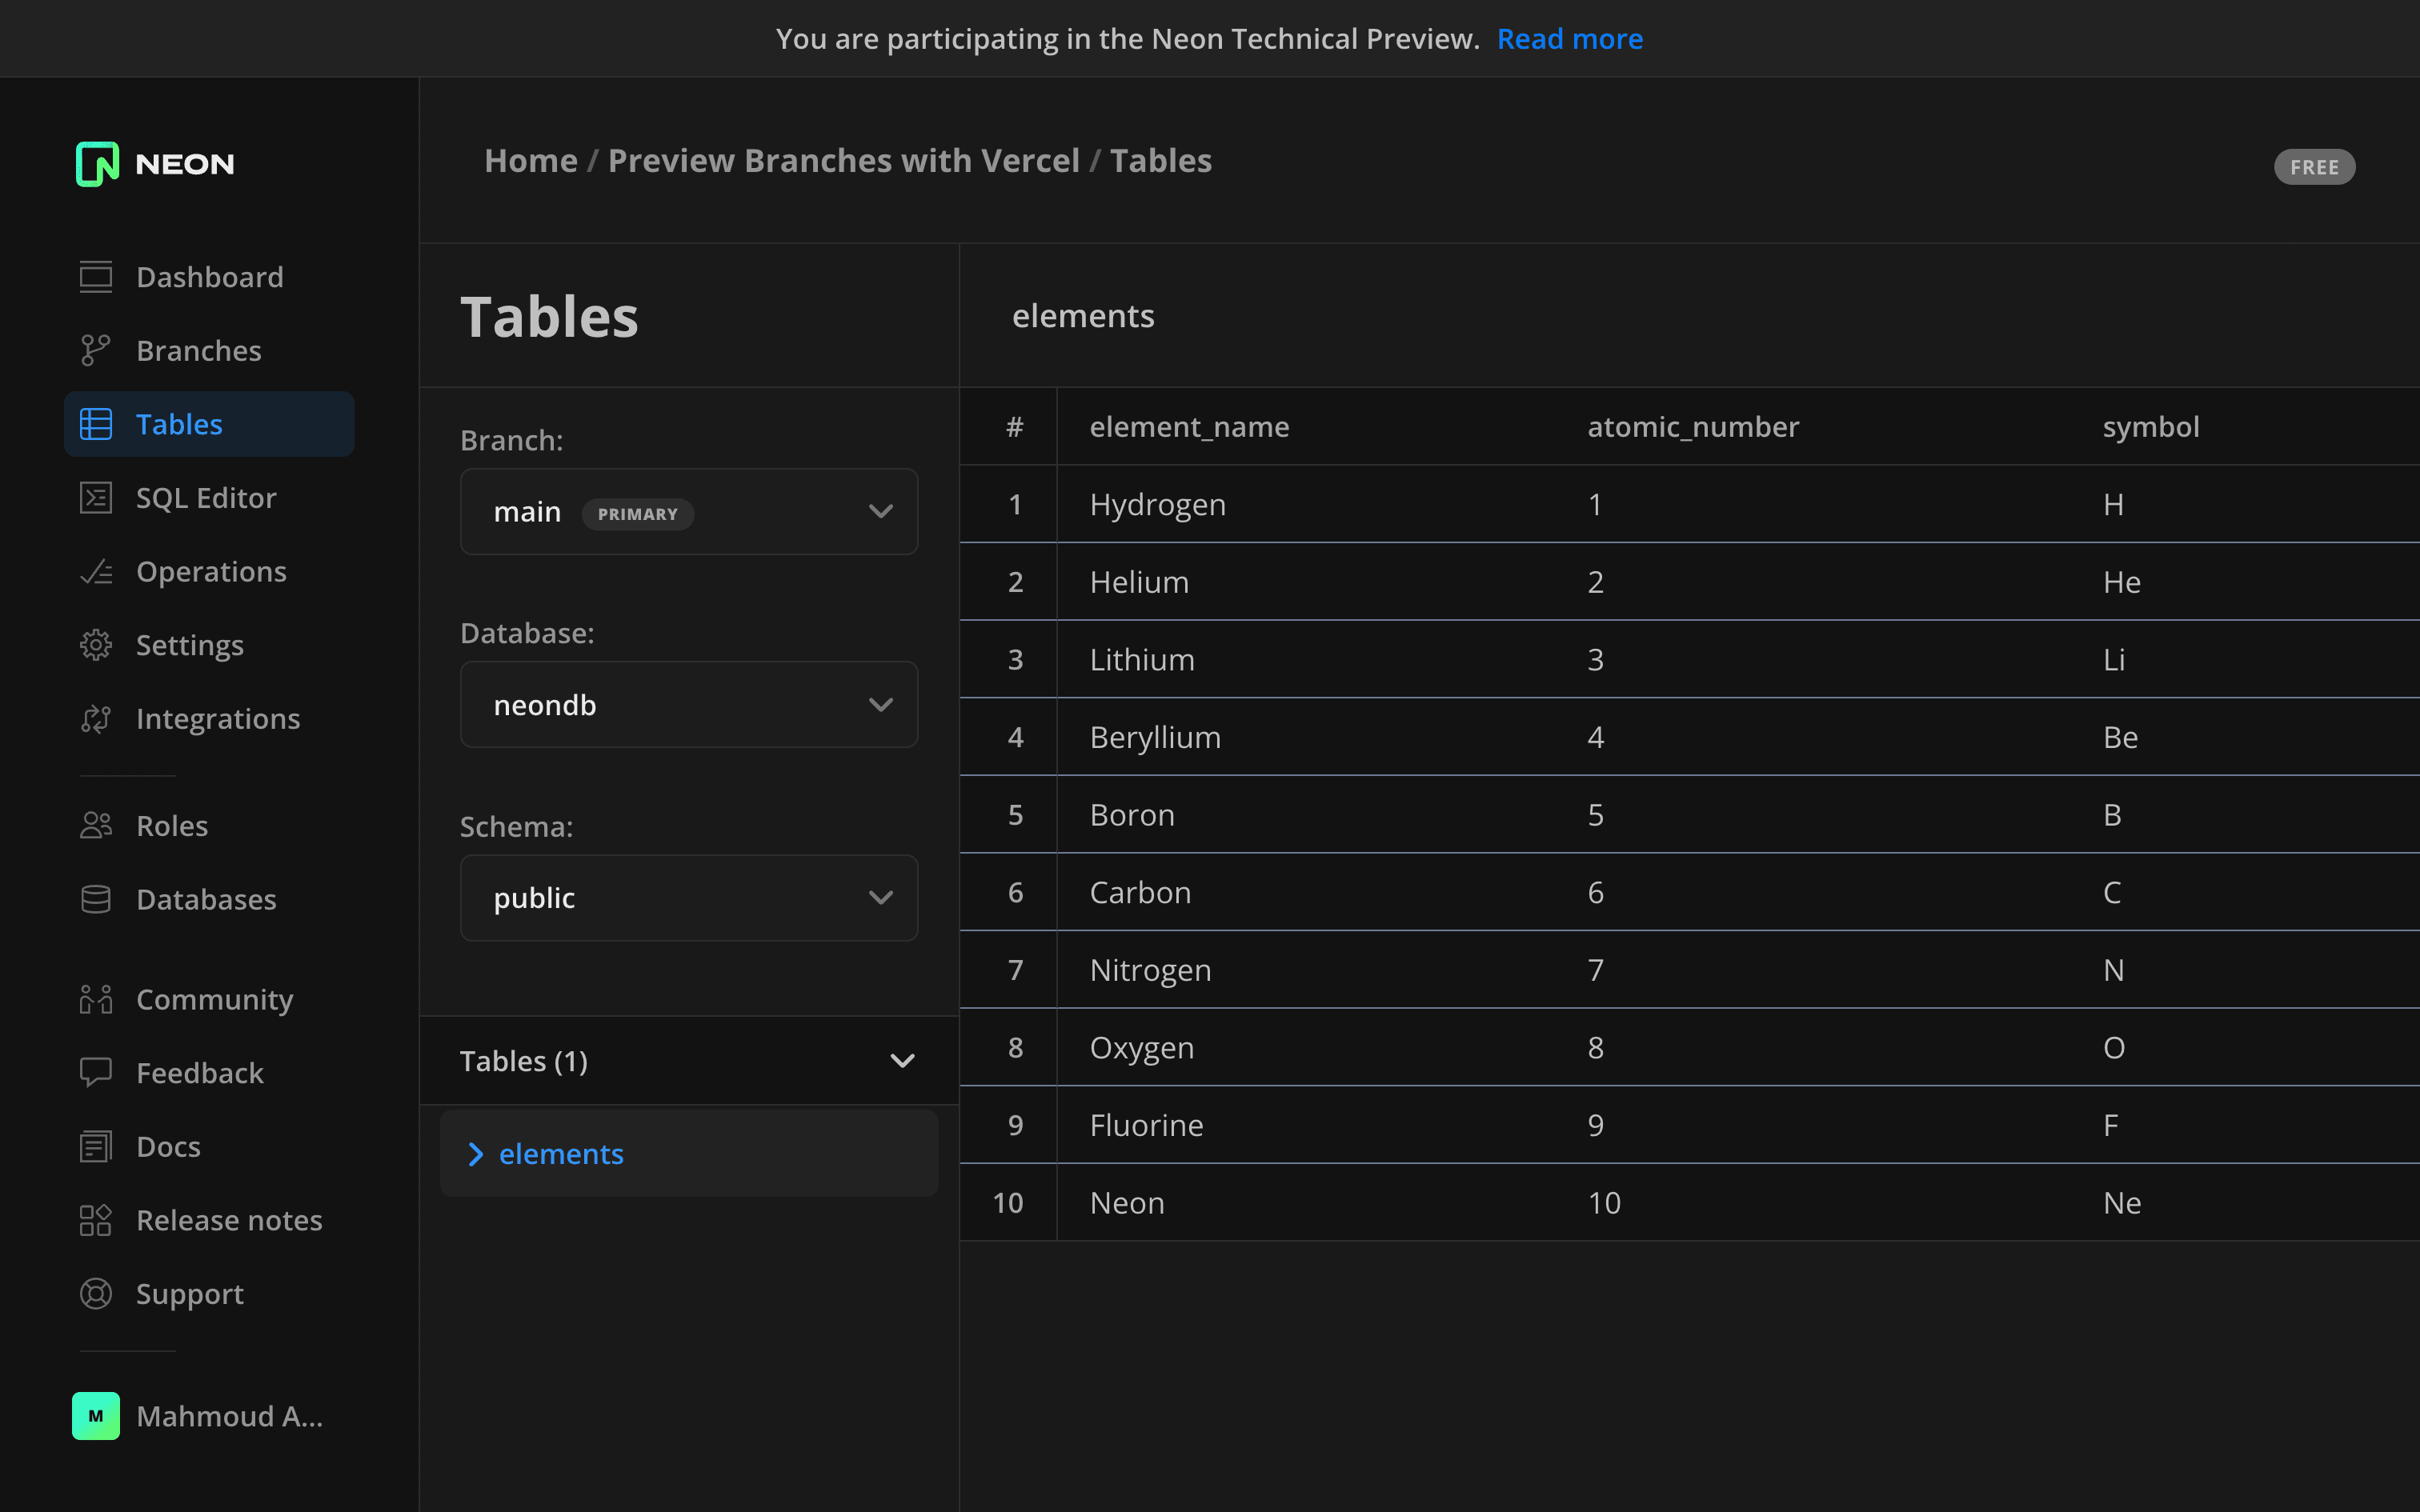The image size is (2420, 1512).
Task: Open Settings gear icon in sidebar
Action: tap(96, 645)
